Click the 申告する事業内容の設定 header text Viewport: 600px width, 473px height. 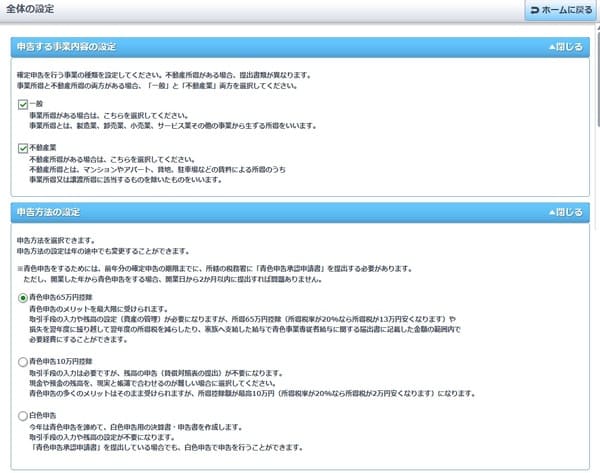pos(66,47)
